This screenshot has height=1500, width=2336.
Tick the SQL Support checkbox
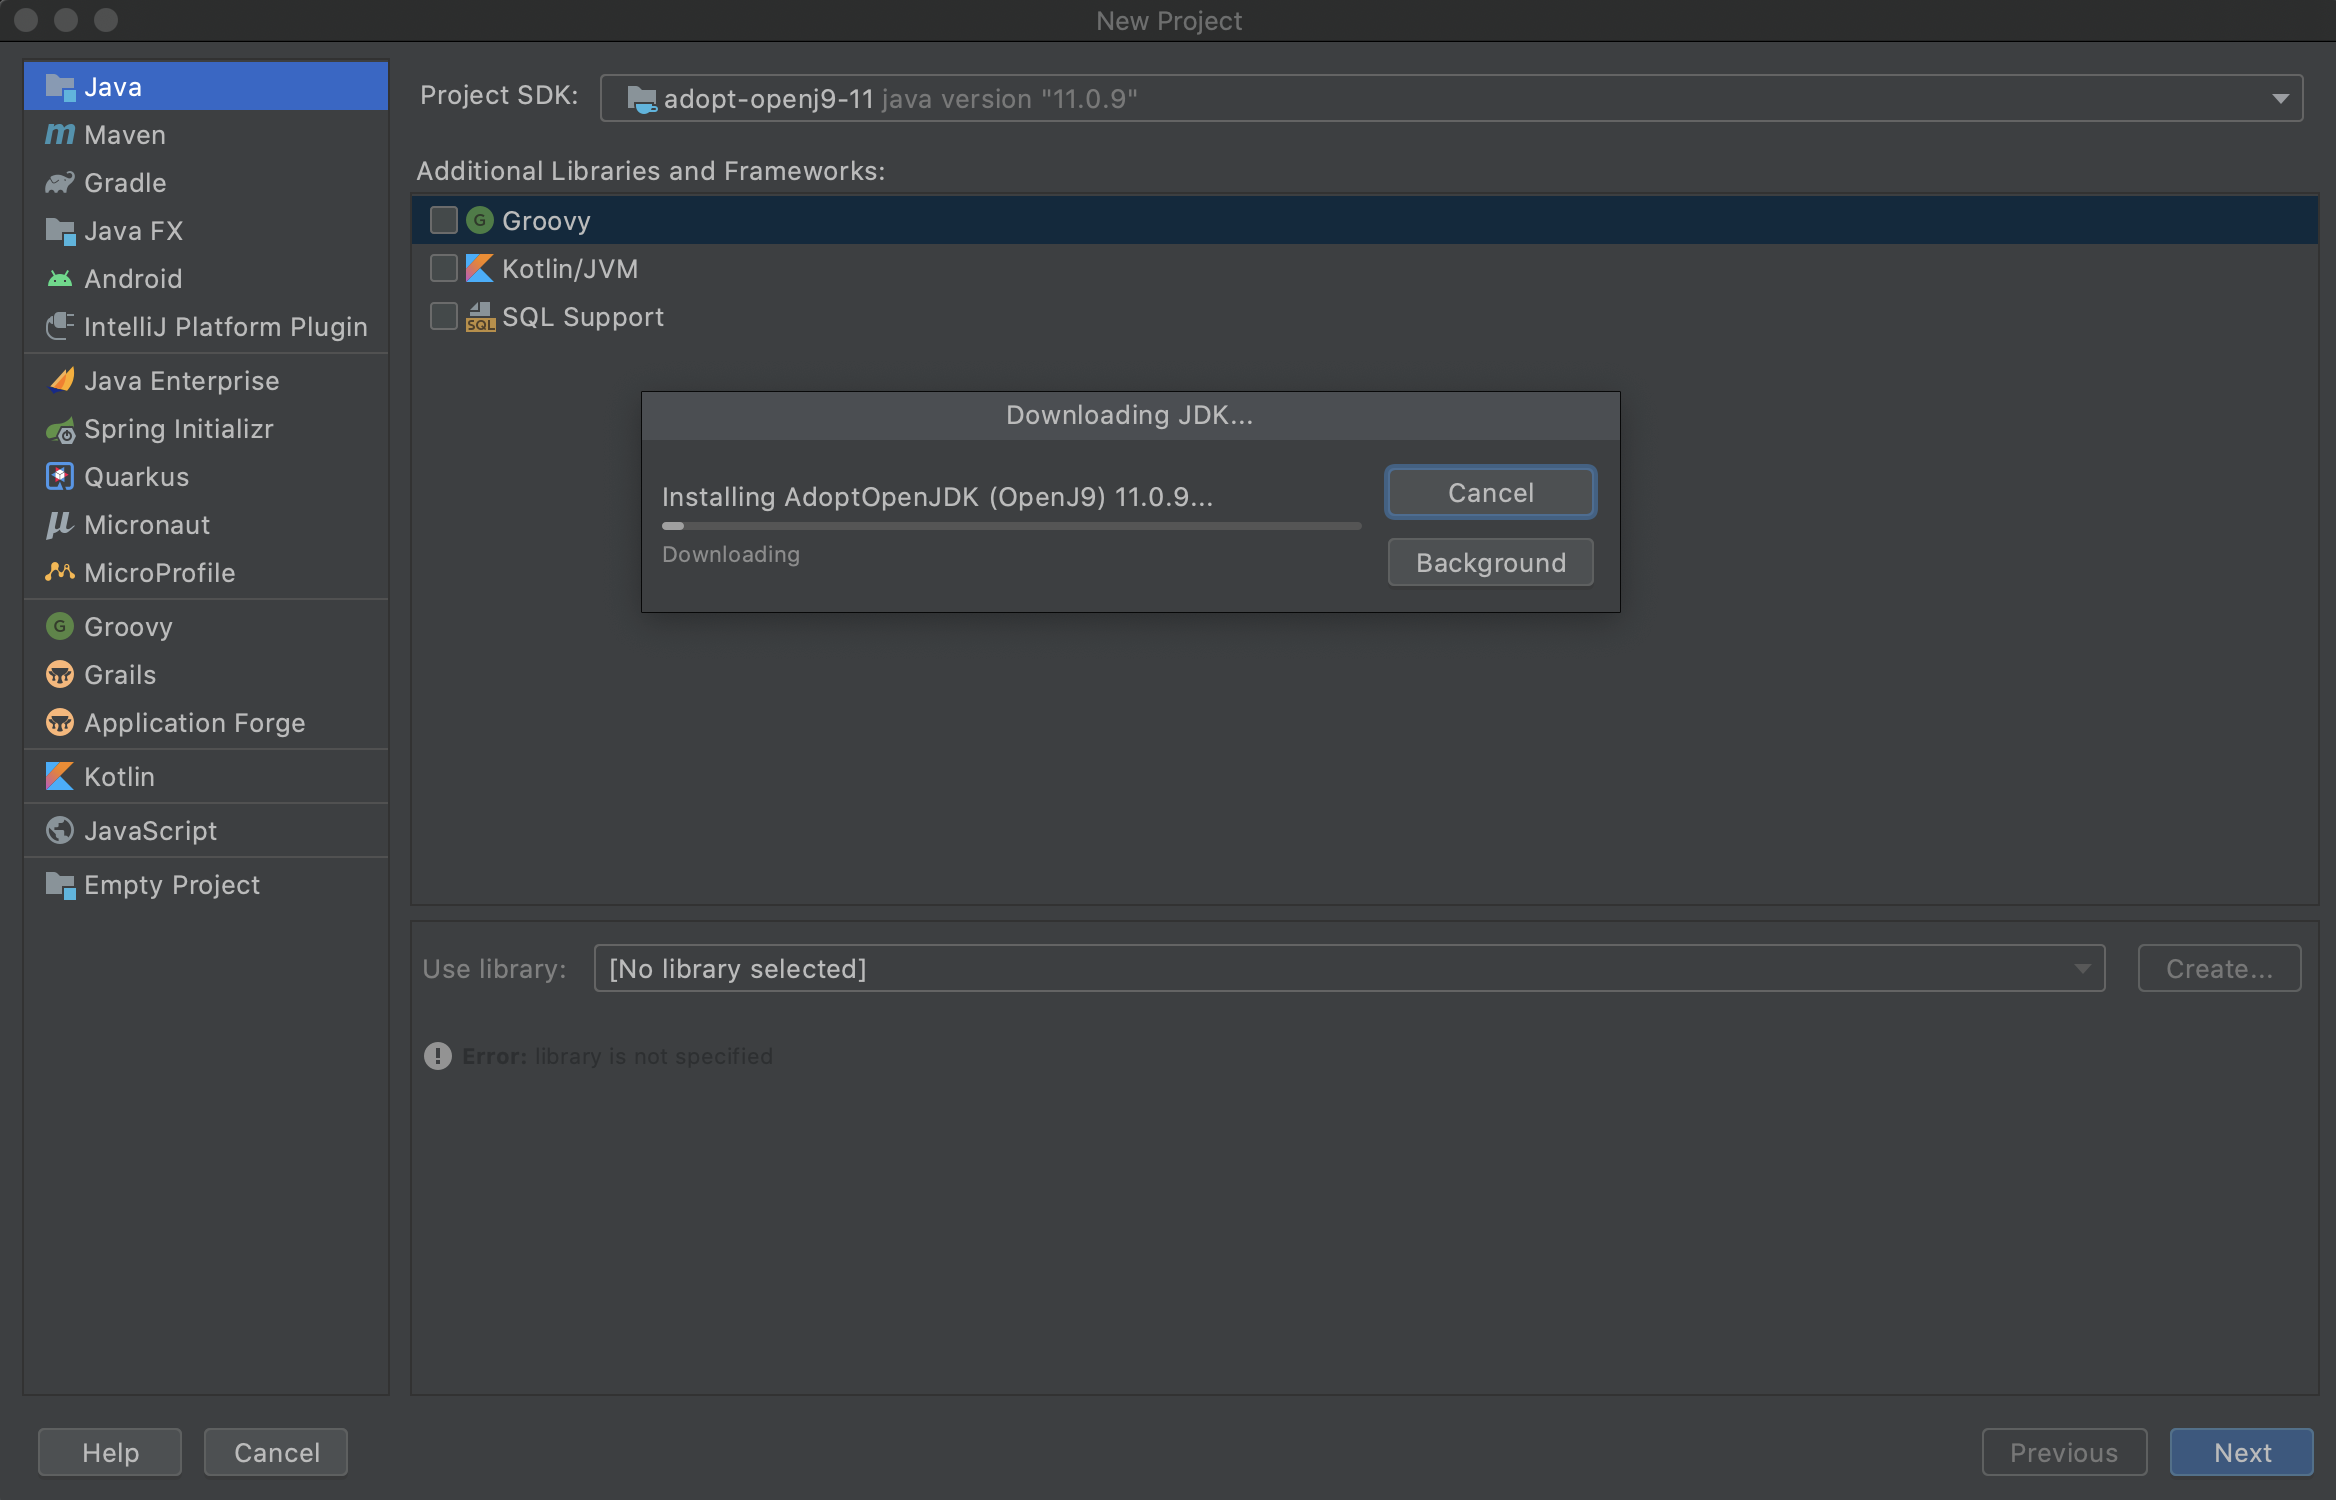[443, 316]
